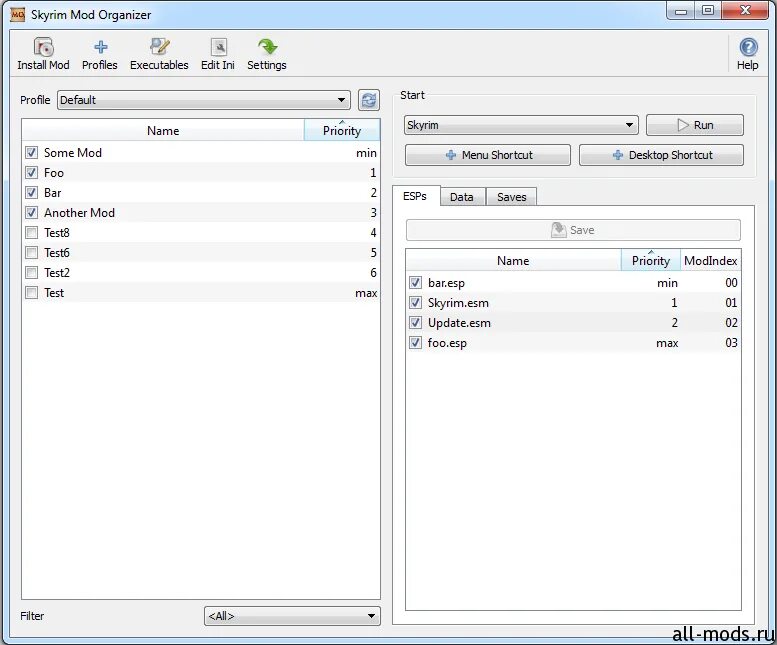Uncheck the bar.esp plugin
This screenshot has height=645, width=777.
[415, 282]
